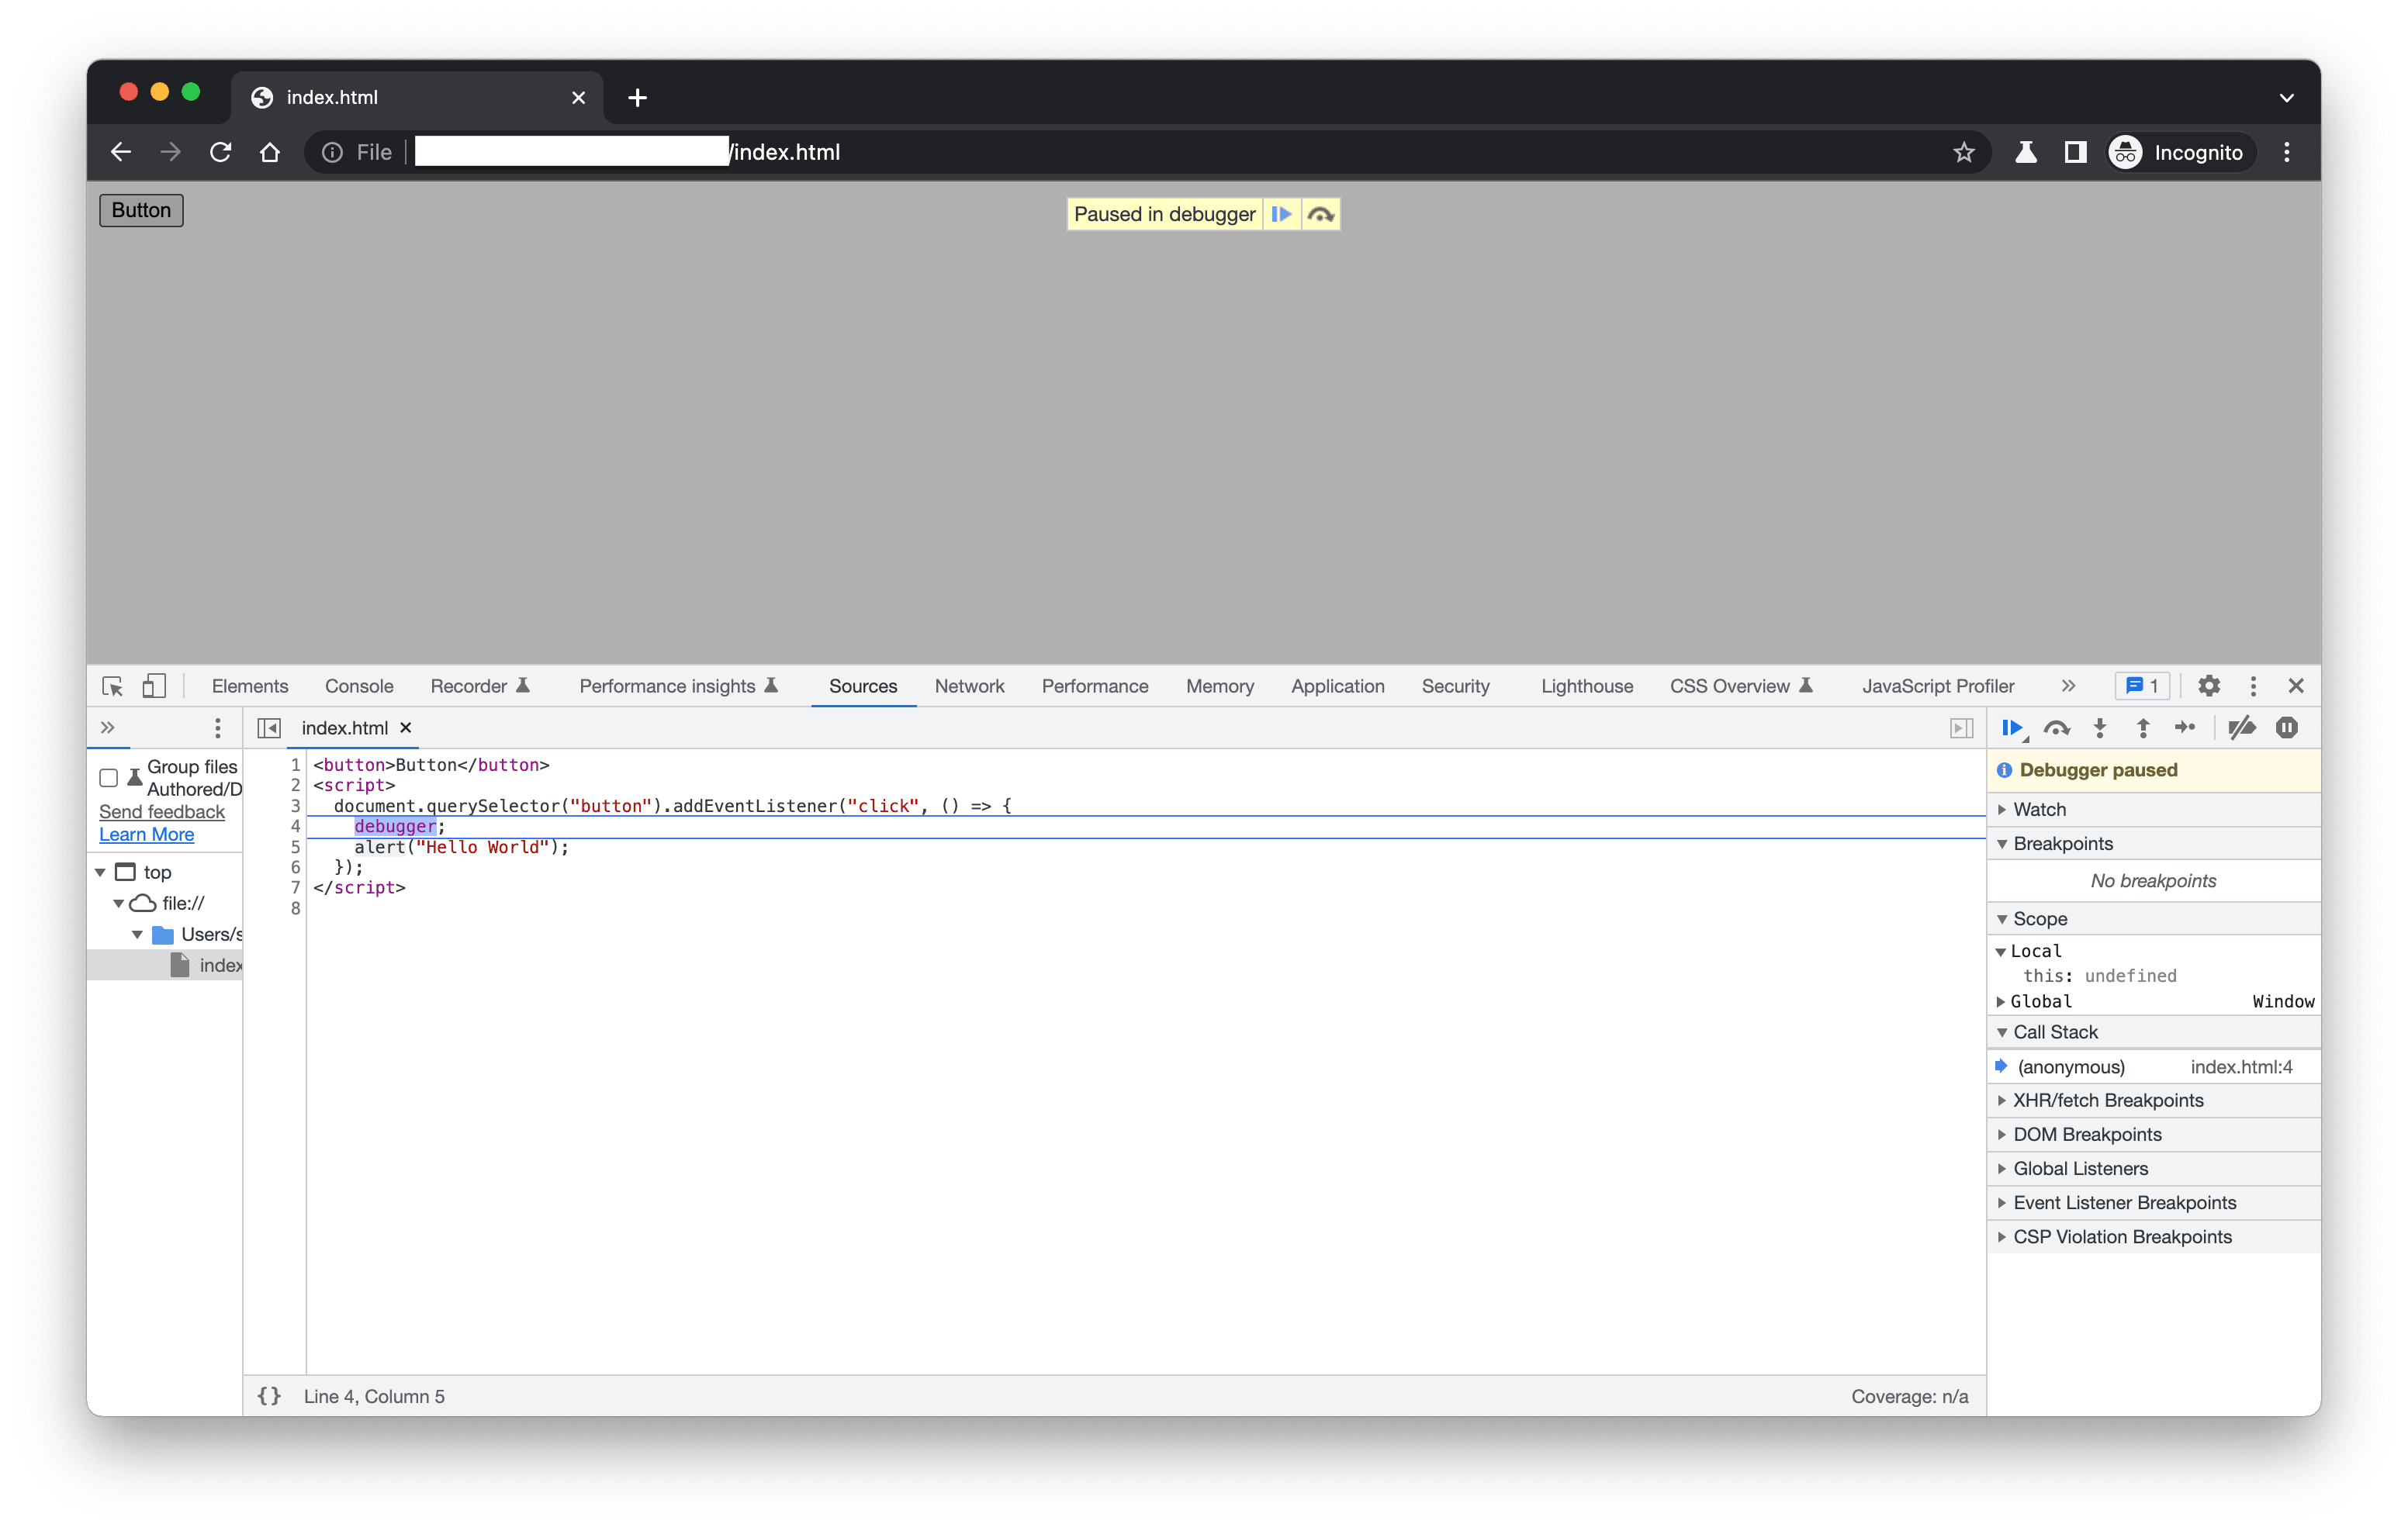
Task: Click the Learn More link
Action: (146, 834)
